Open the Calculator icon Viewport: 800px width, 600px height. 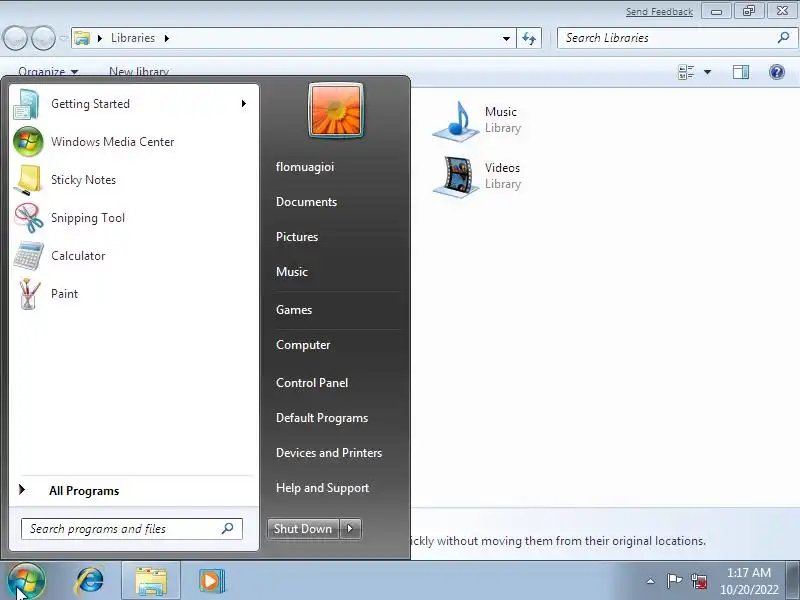[x=29, y=256]
